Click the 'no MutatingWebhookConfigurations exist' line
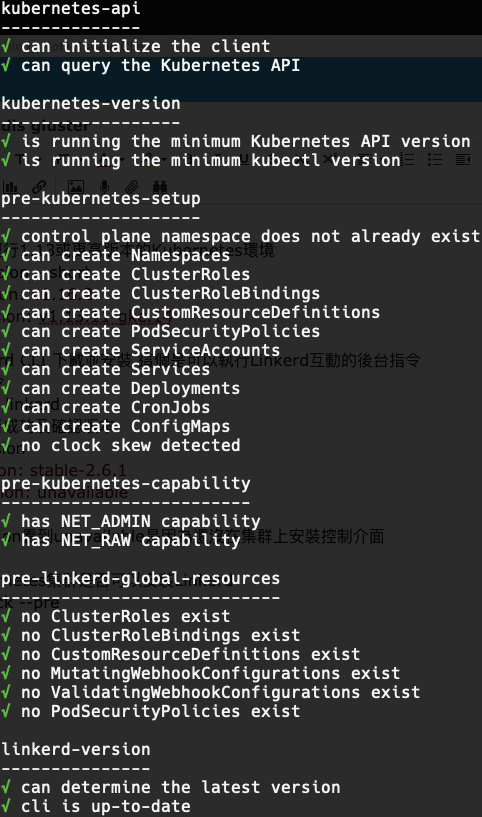The width and height of the screenshot is (482, 817). [201, 673]
